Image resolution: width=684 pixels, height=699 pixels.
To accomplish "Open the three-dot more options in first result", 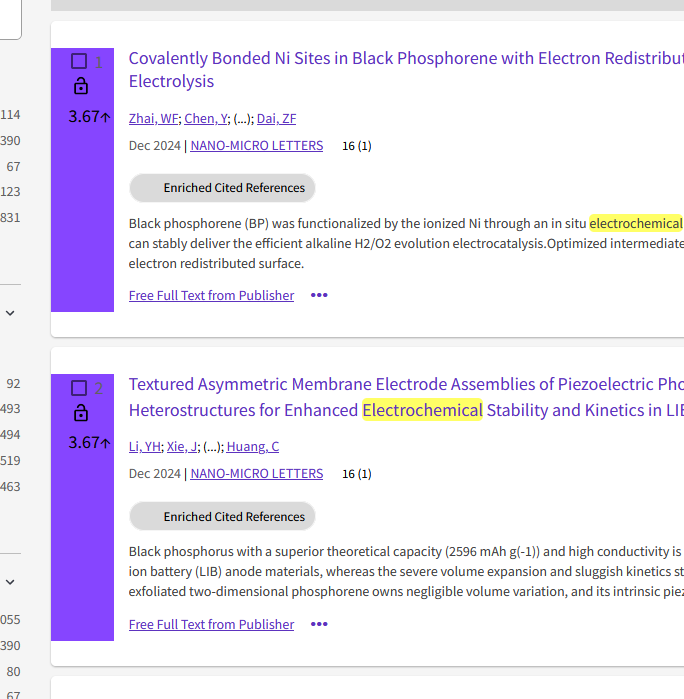I will click(319, 295).
